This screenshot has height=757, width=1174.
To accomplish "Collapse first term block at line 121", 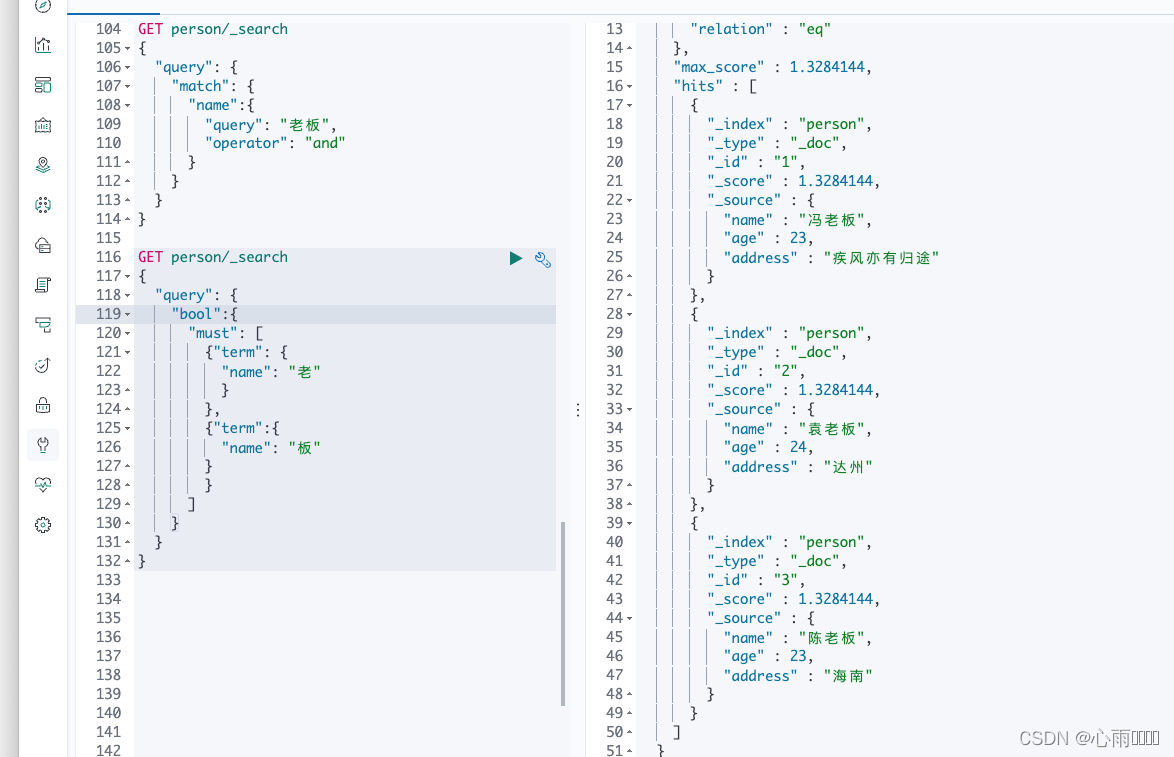I will 127,353.
